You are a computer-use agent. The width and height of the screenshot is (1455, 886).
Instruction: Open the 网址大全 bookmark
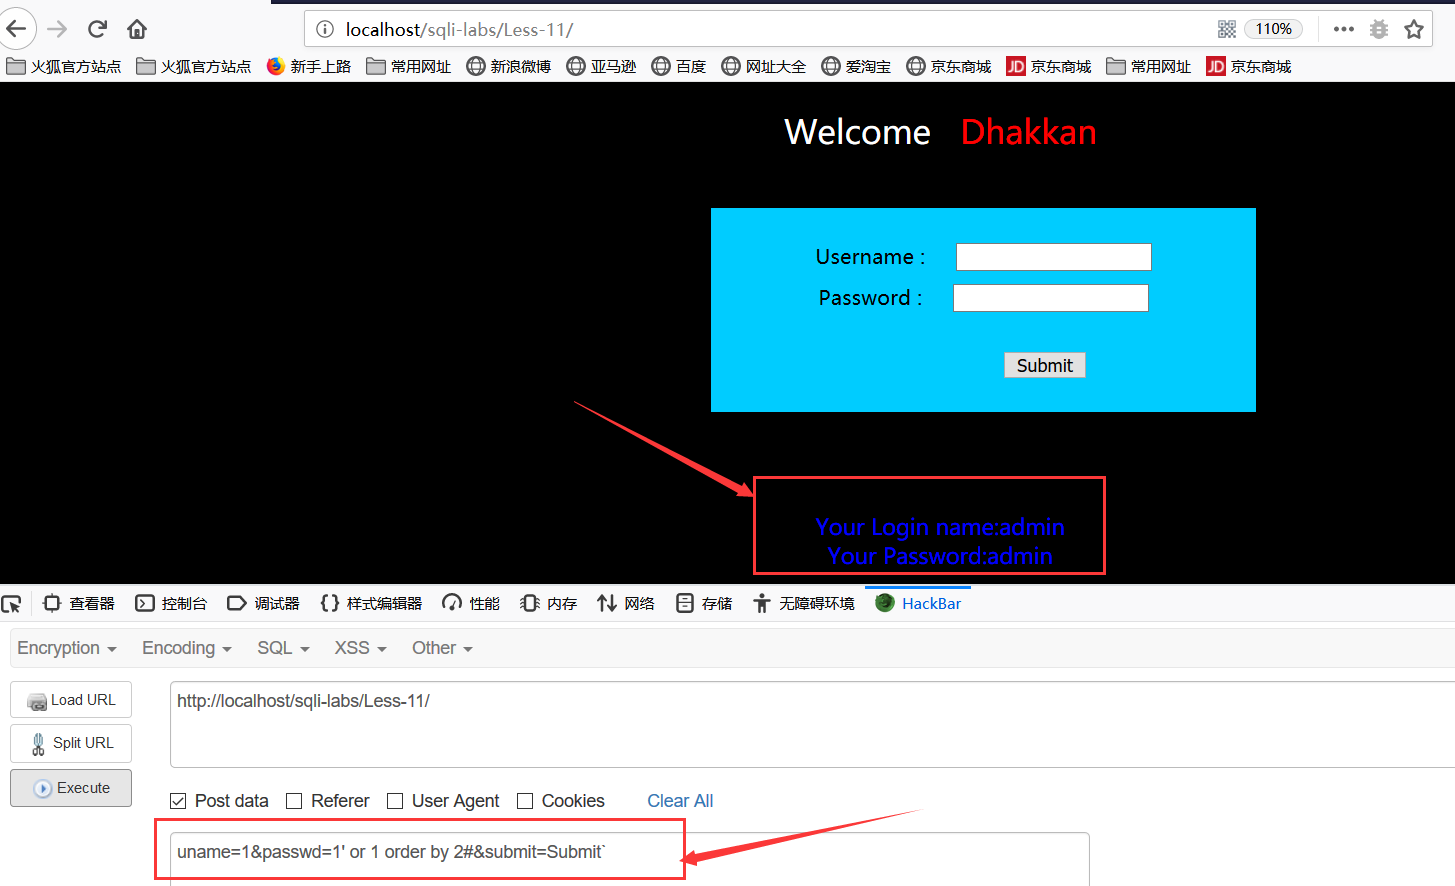[764, 66]
